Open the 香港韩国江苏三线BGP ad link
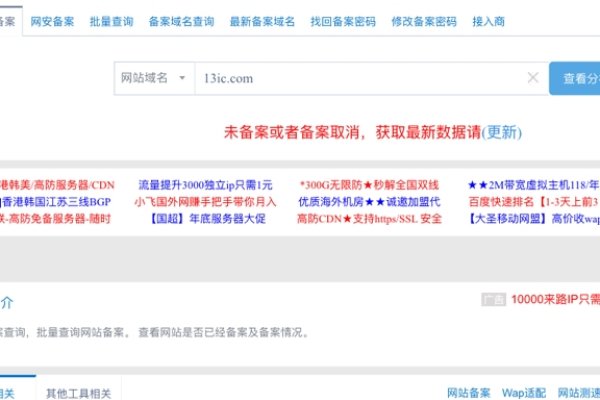 click(55, 202)
